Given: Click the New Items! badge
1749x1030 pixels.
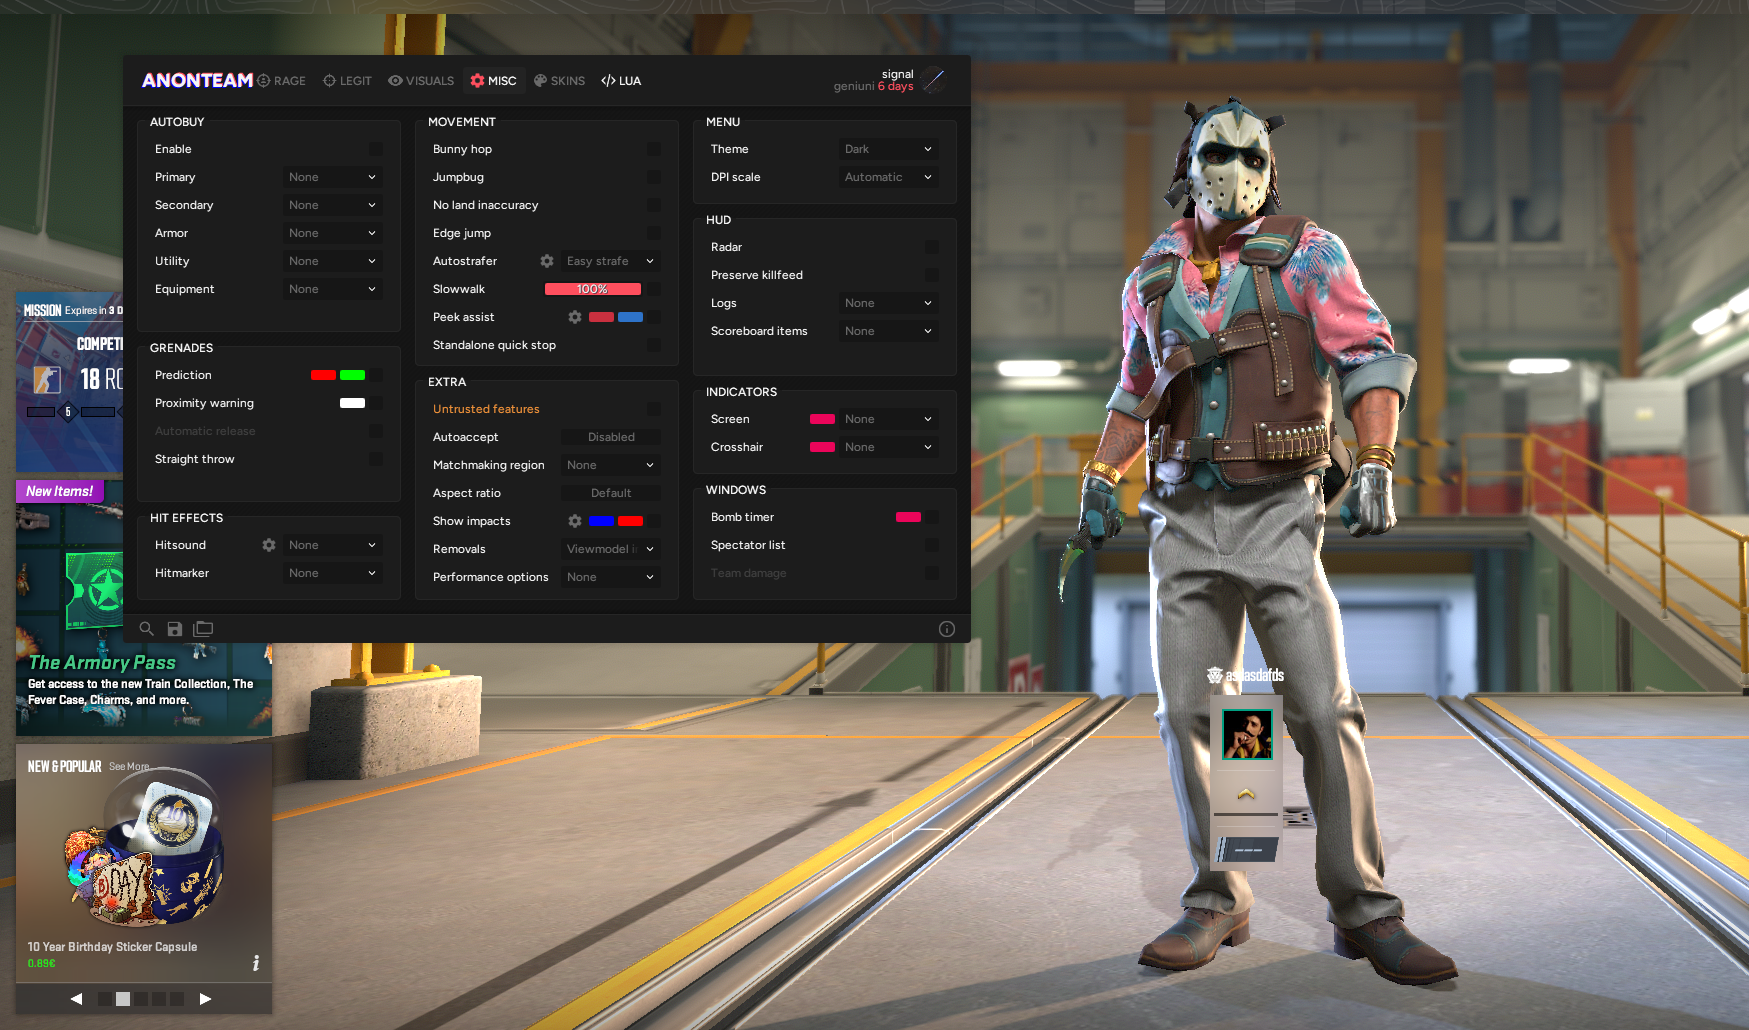Looking at the screenshot, I should (59, 491).
